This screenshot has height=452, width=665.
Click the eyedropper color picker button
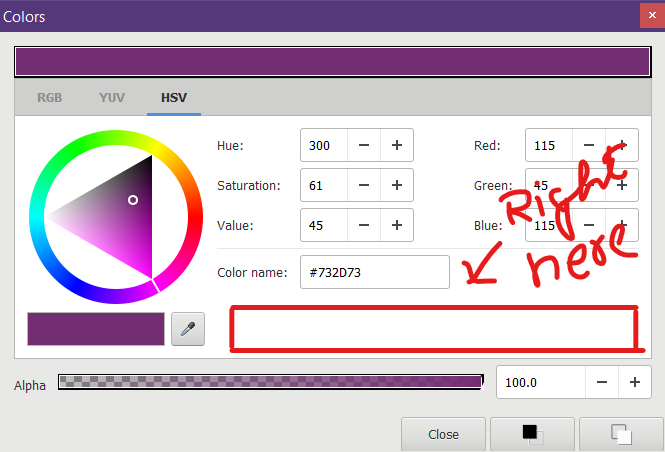[188, 329]
